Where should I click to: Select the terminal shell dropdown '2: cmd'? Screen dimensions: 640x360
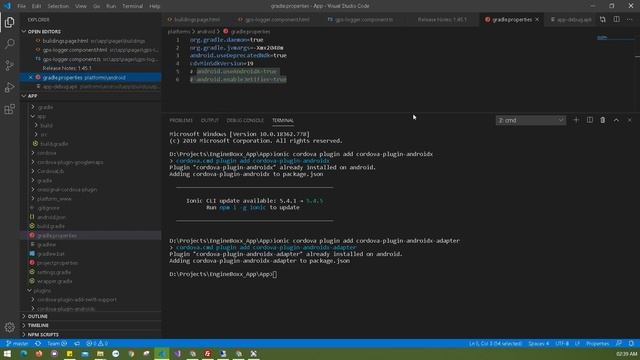pos(531,120)
